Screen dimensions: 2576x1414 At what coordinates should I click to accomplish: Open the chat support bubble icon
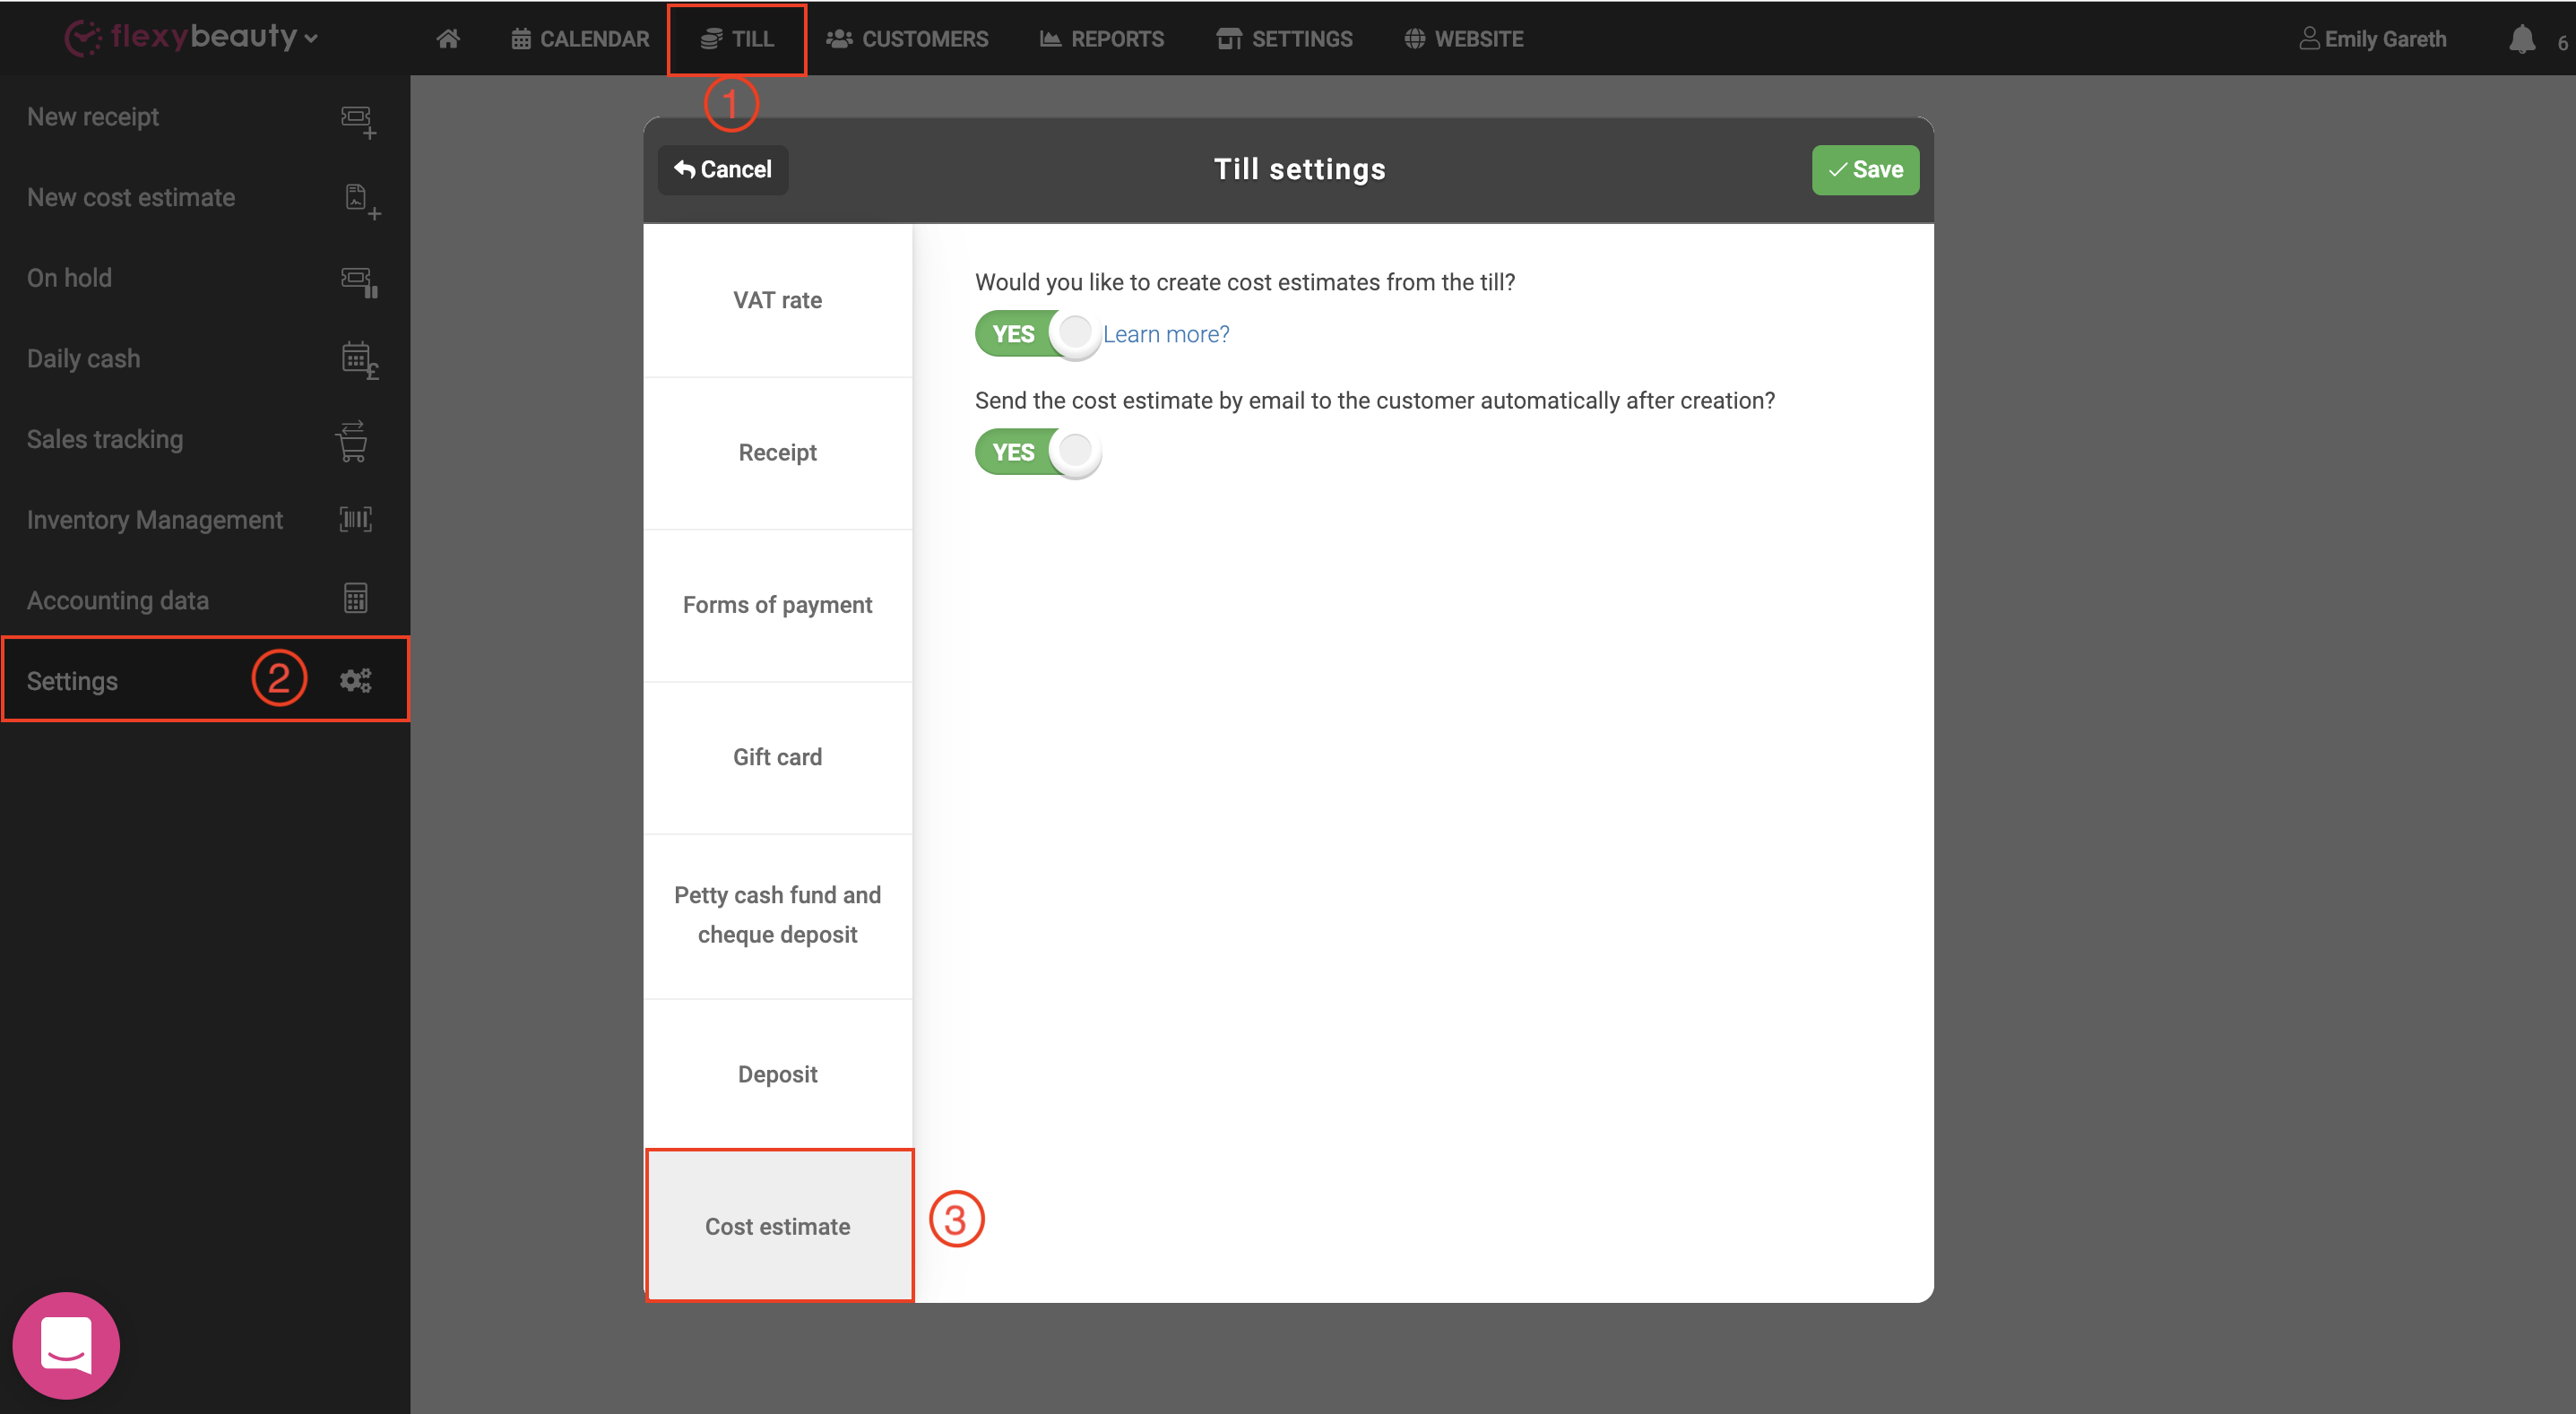click(x=66, y=1345)
